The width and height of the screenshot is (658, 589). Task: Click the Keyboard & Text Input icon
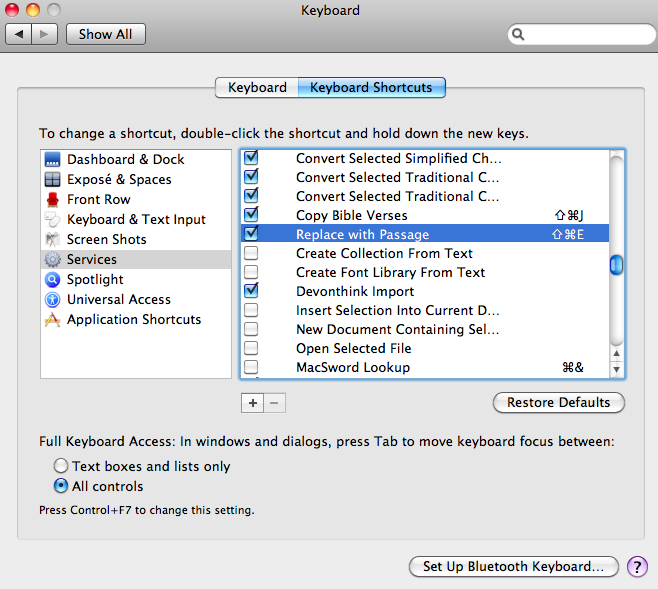click(x=52, y=219)
